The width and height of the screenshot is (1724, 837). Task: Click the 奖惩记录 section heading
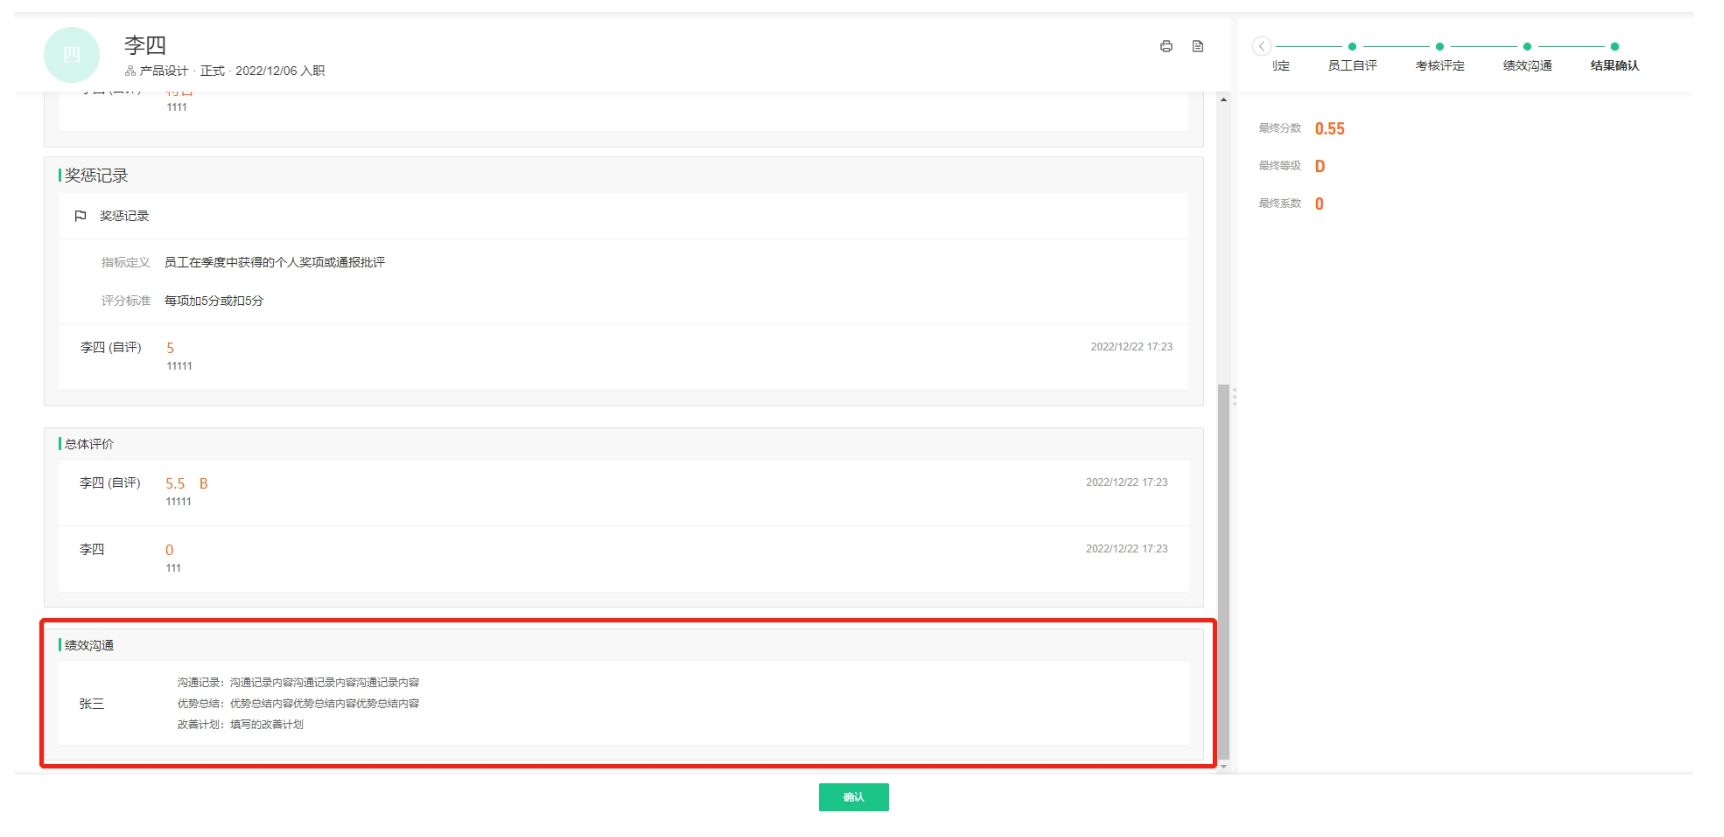96,176
